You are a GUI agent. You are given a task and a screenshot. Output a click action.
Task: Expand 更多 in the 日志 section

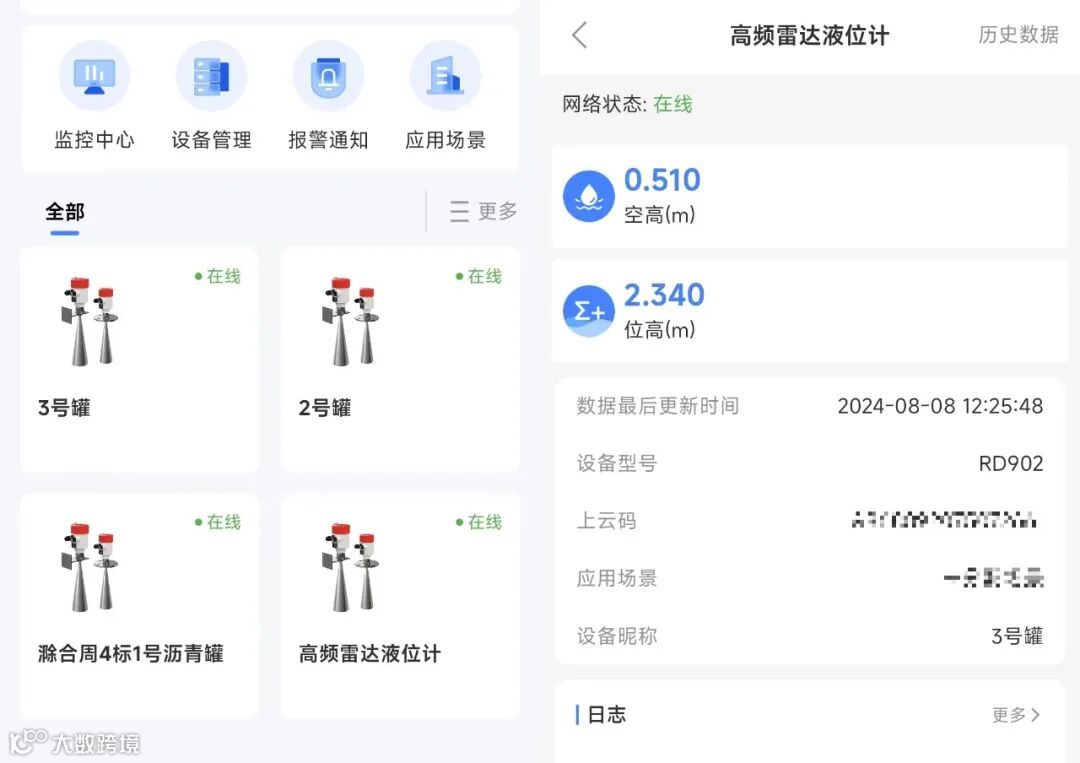tap(1016, 715)
